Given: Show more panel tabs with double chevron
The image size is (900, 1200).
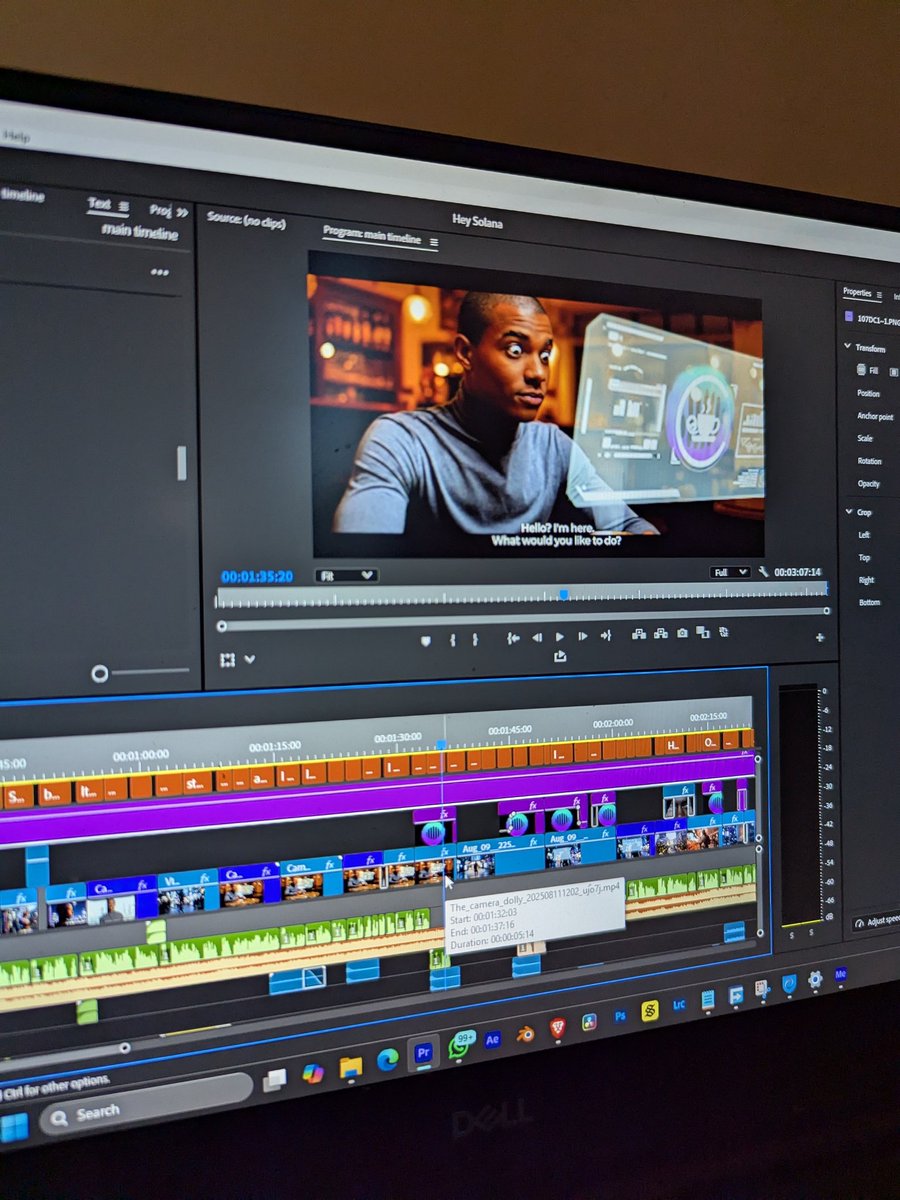Looking at the screenshot, I should tap(182, 212).
